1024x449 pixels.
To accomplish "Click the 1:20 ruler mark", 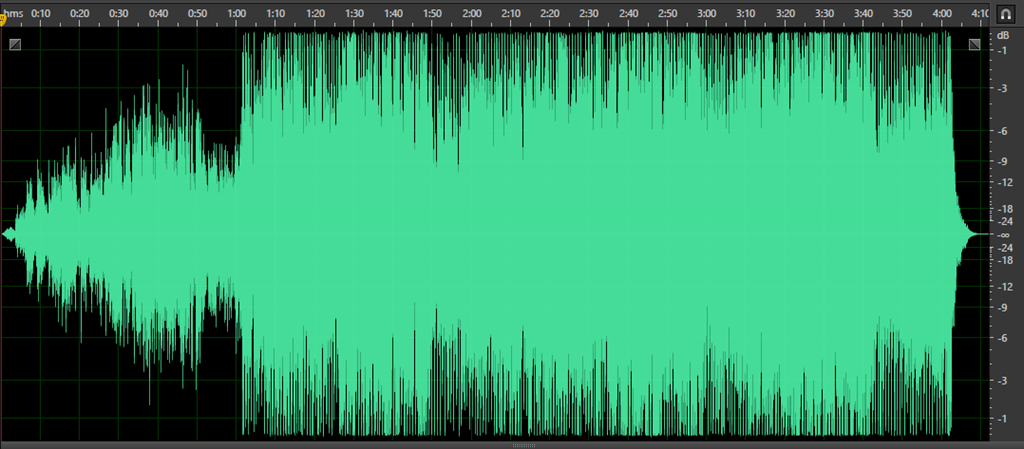I will 315,13.
